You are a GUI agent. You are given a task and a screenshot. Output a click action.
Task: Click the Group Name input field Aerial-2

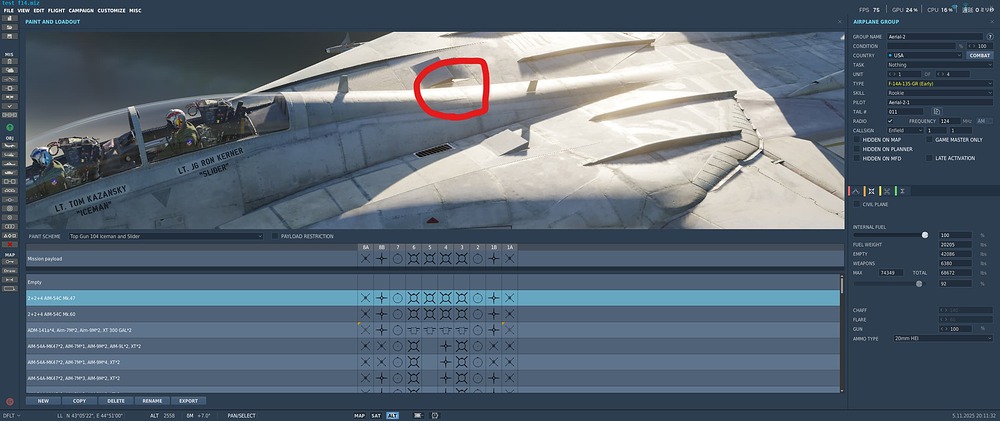(935, 37)
